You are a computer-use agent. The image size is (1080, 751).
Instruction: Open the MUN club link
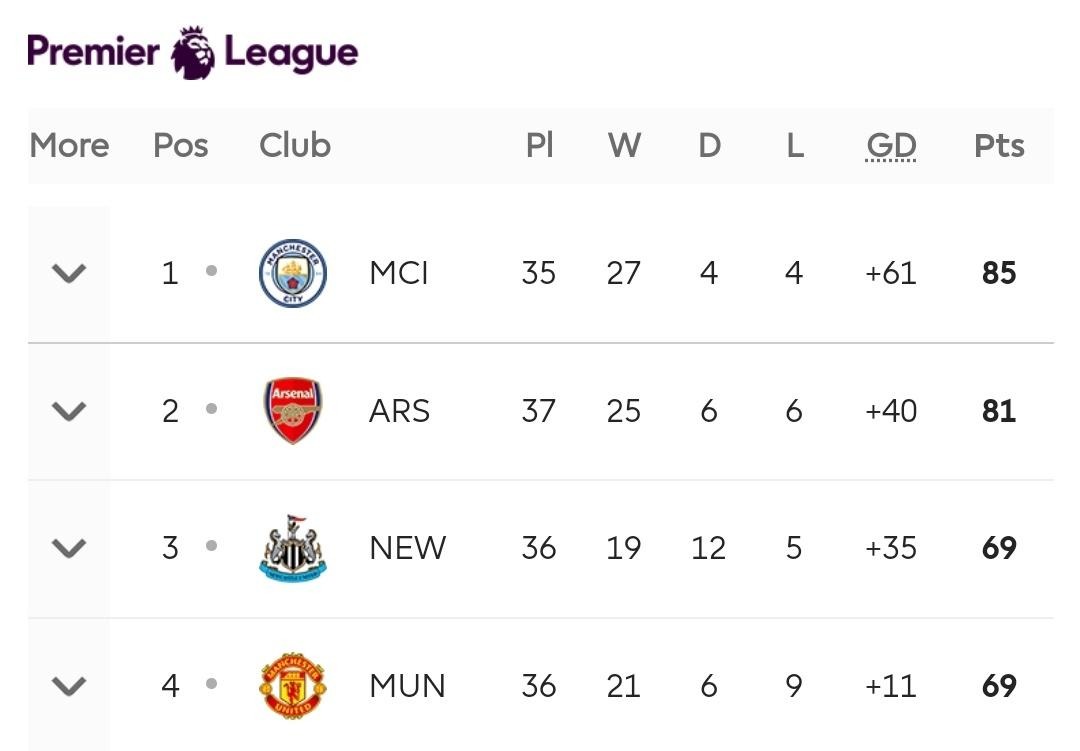tap(408, 686)
